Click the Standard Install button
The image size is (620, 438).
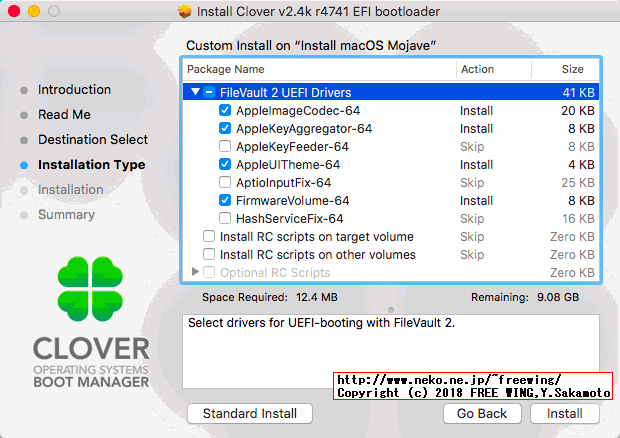click(x=250, y=413)
